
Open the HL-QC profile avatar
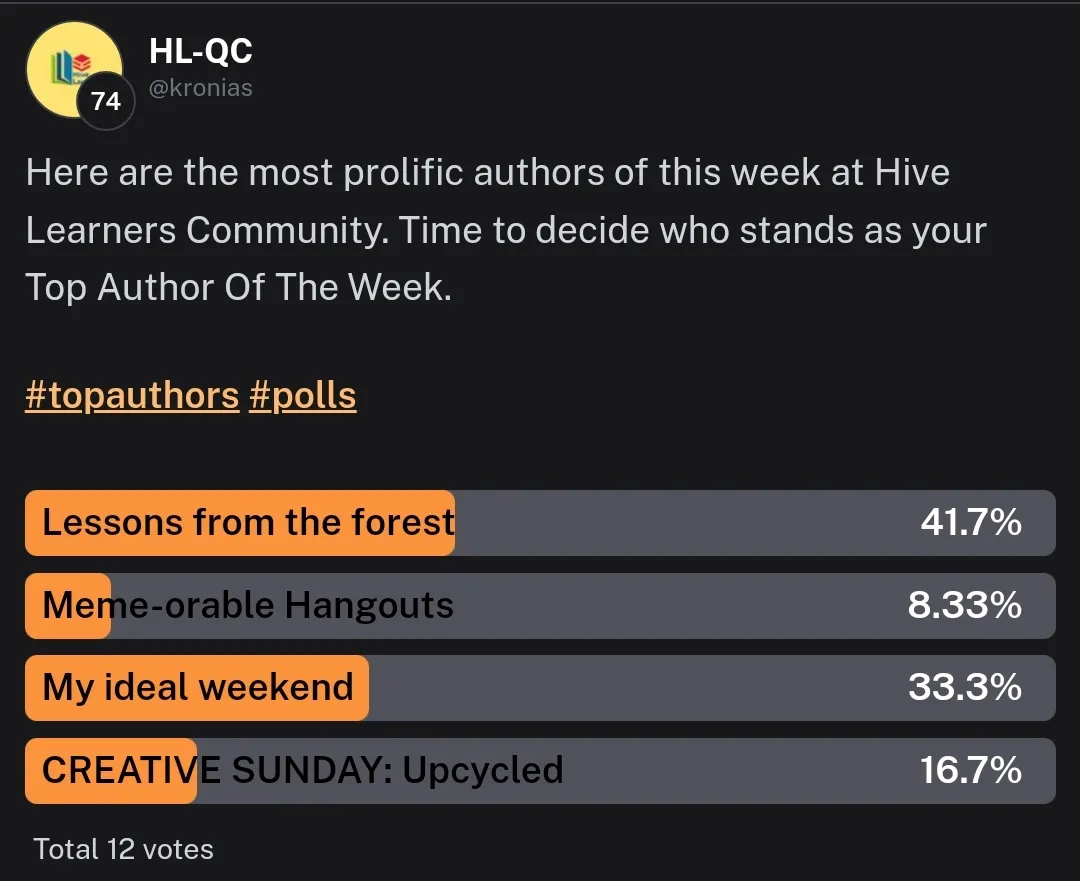72,68
